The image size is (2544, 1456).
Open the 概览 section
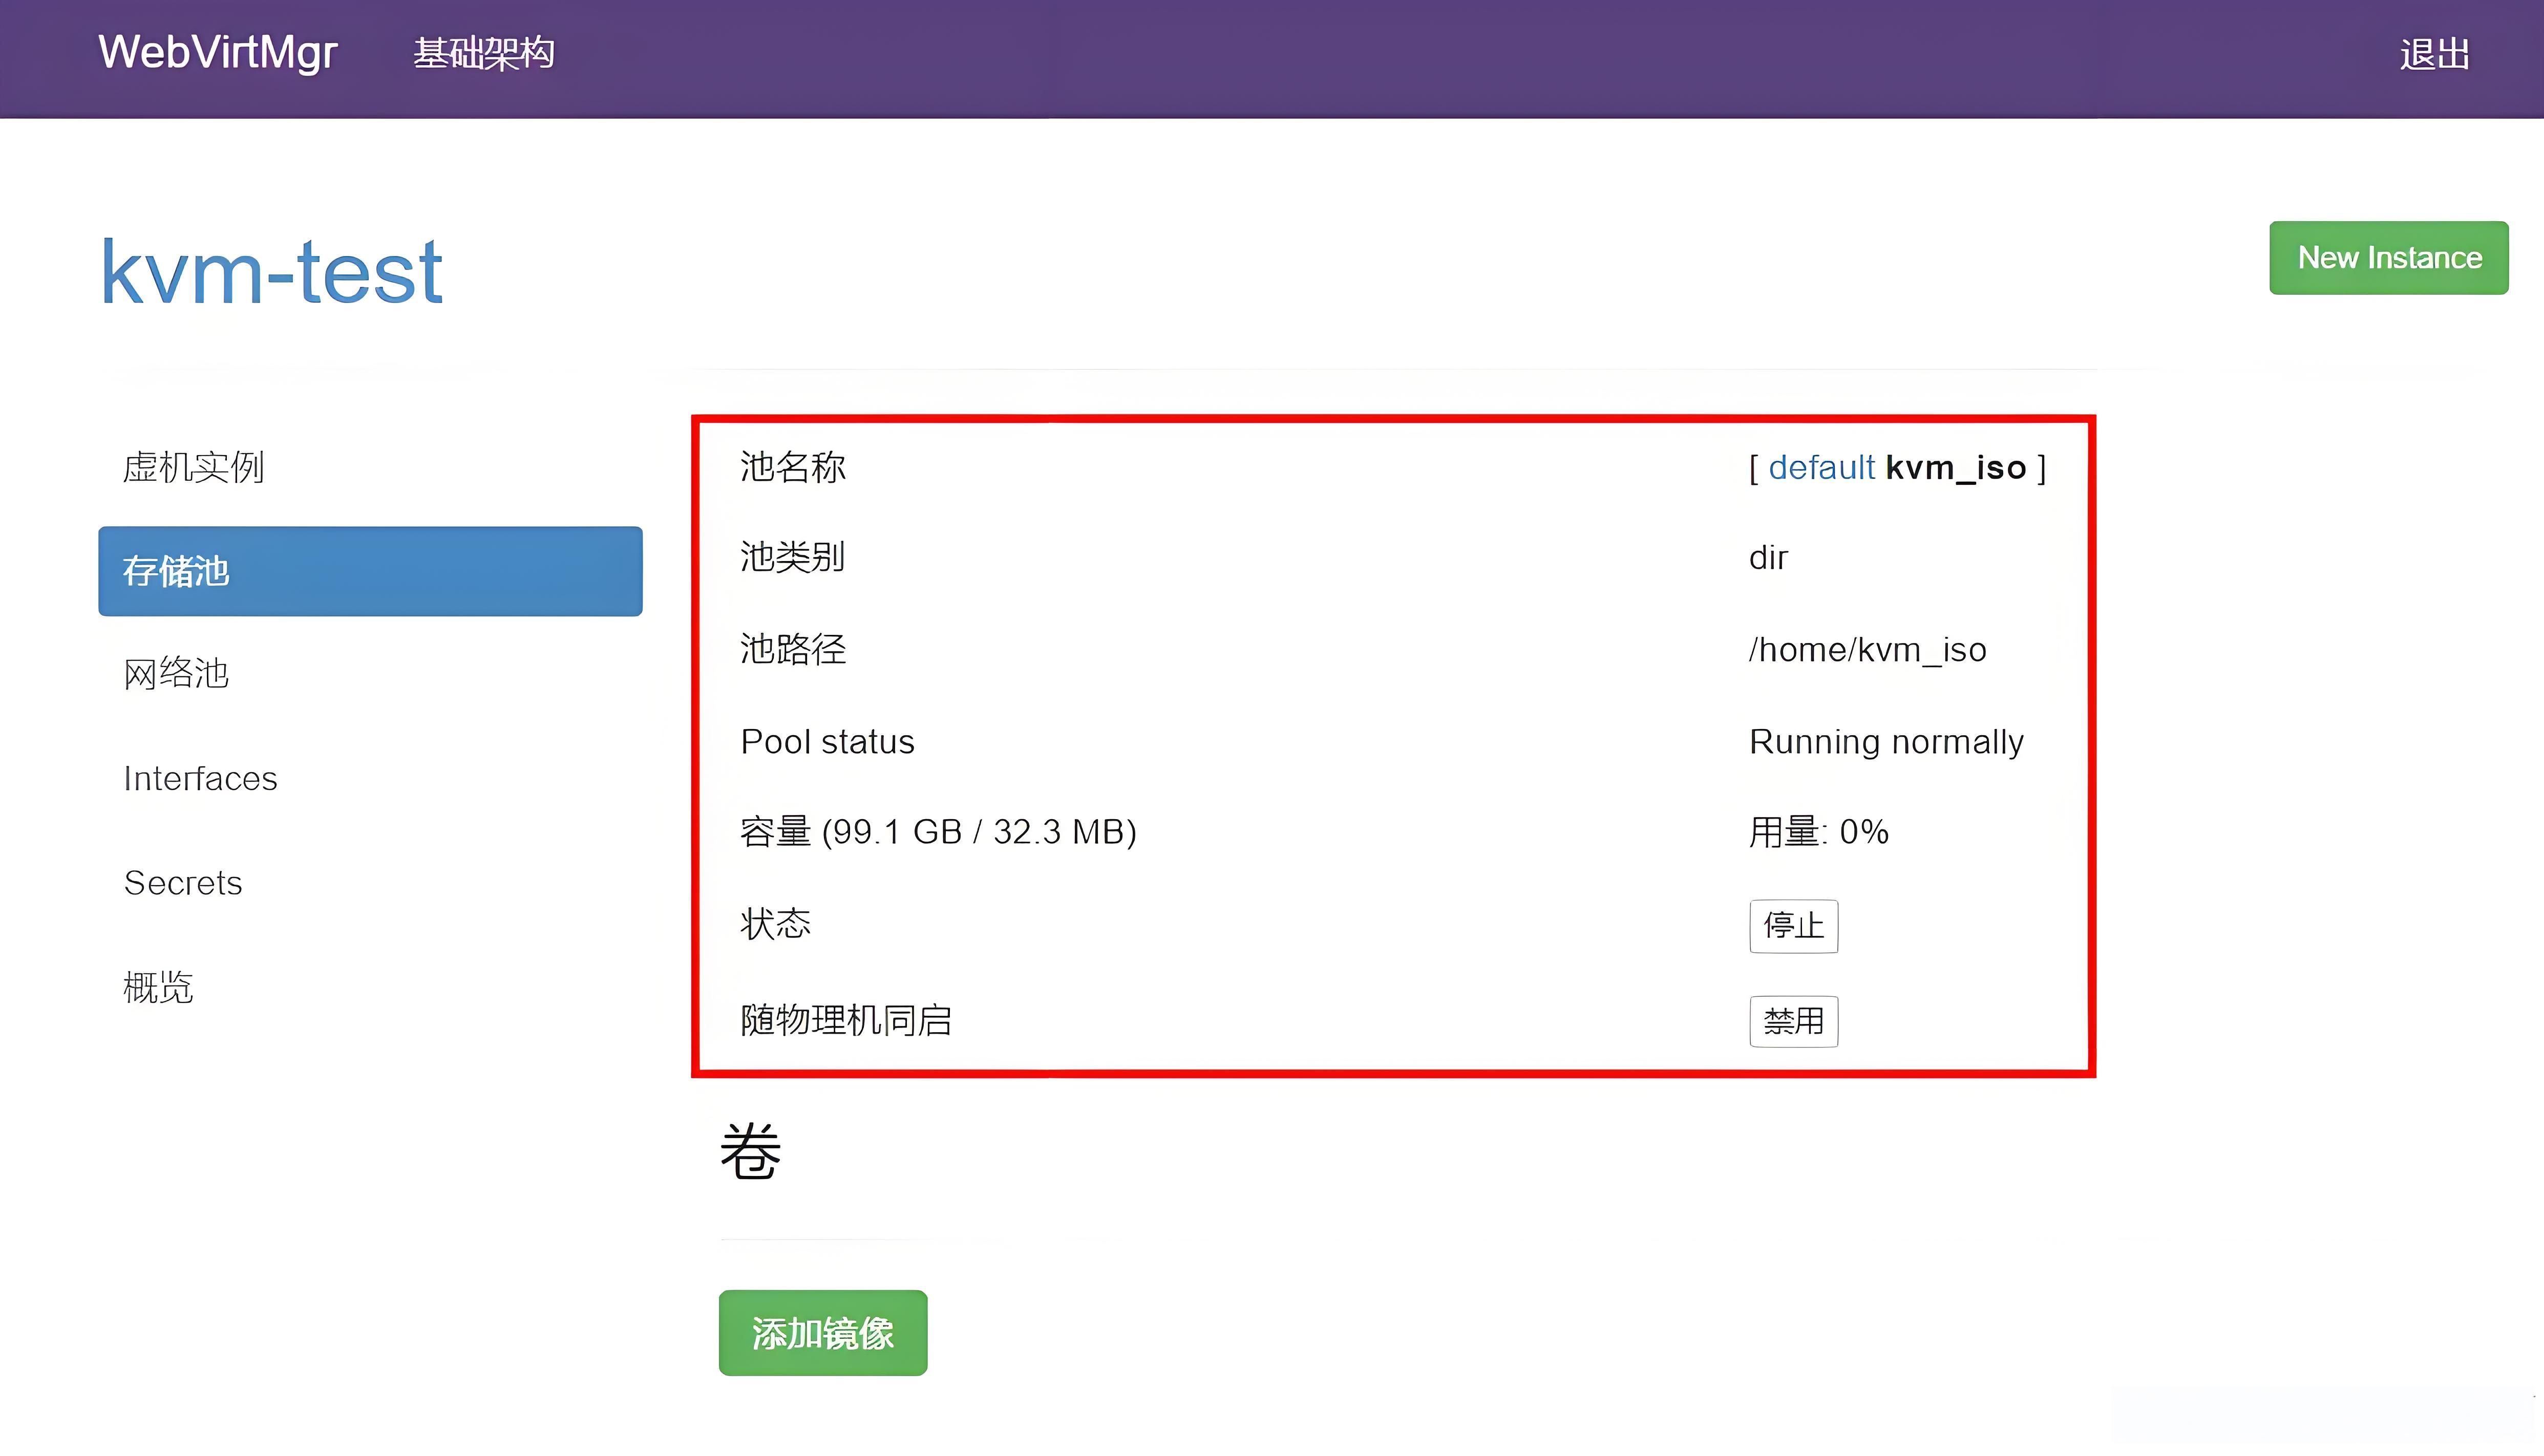click(x=158, y=988)
